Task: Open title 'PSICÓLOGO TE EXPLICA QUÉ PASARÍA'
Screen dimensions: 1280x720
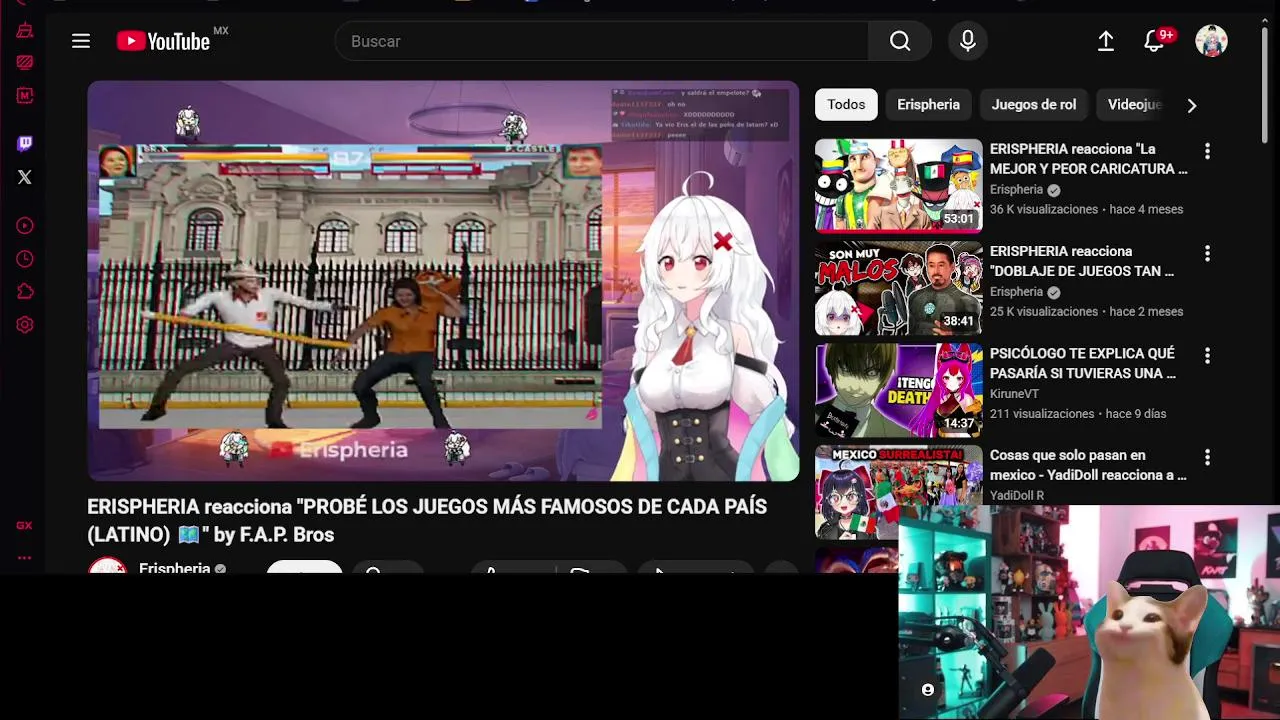Action: pyautogui.click(x=1083, y=362)
